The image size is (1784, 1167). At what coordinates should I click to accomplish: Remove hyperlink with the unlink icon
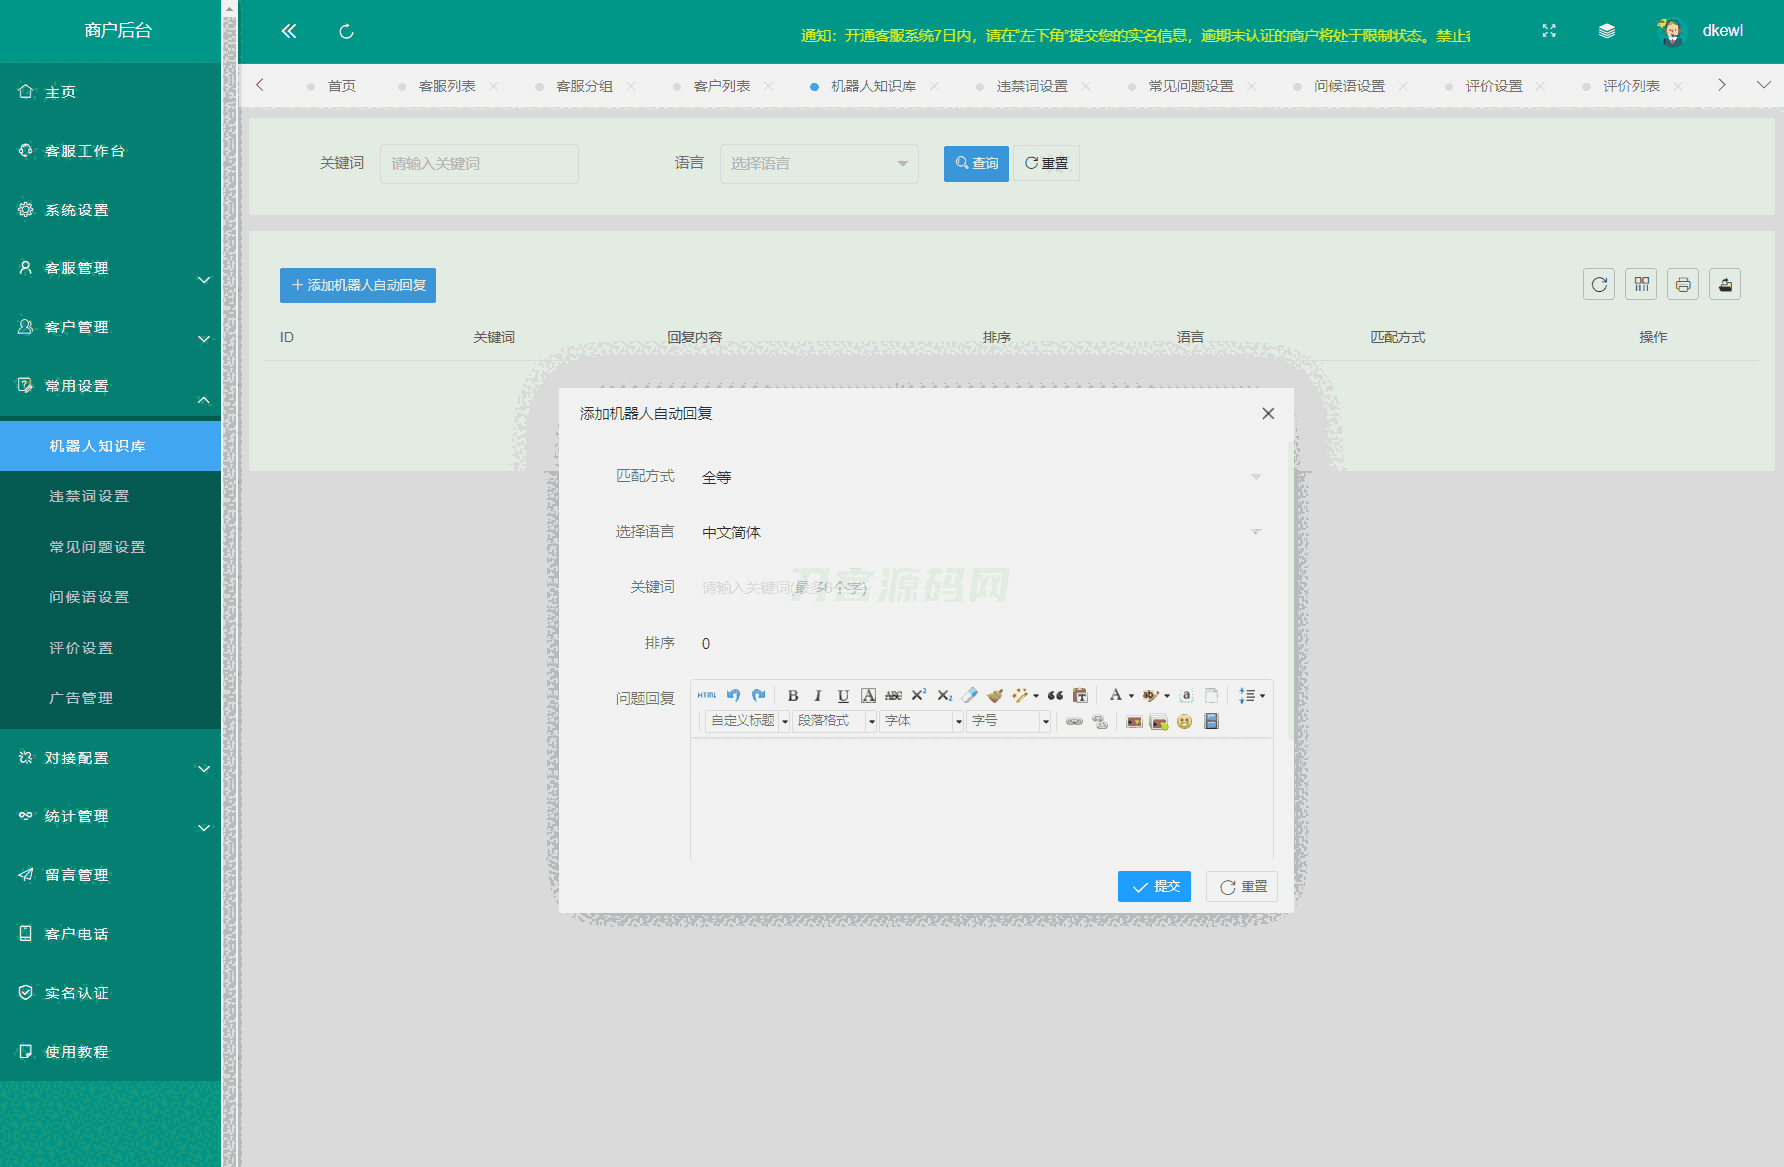coord(1099,721)
